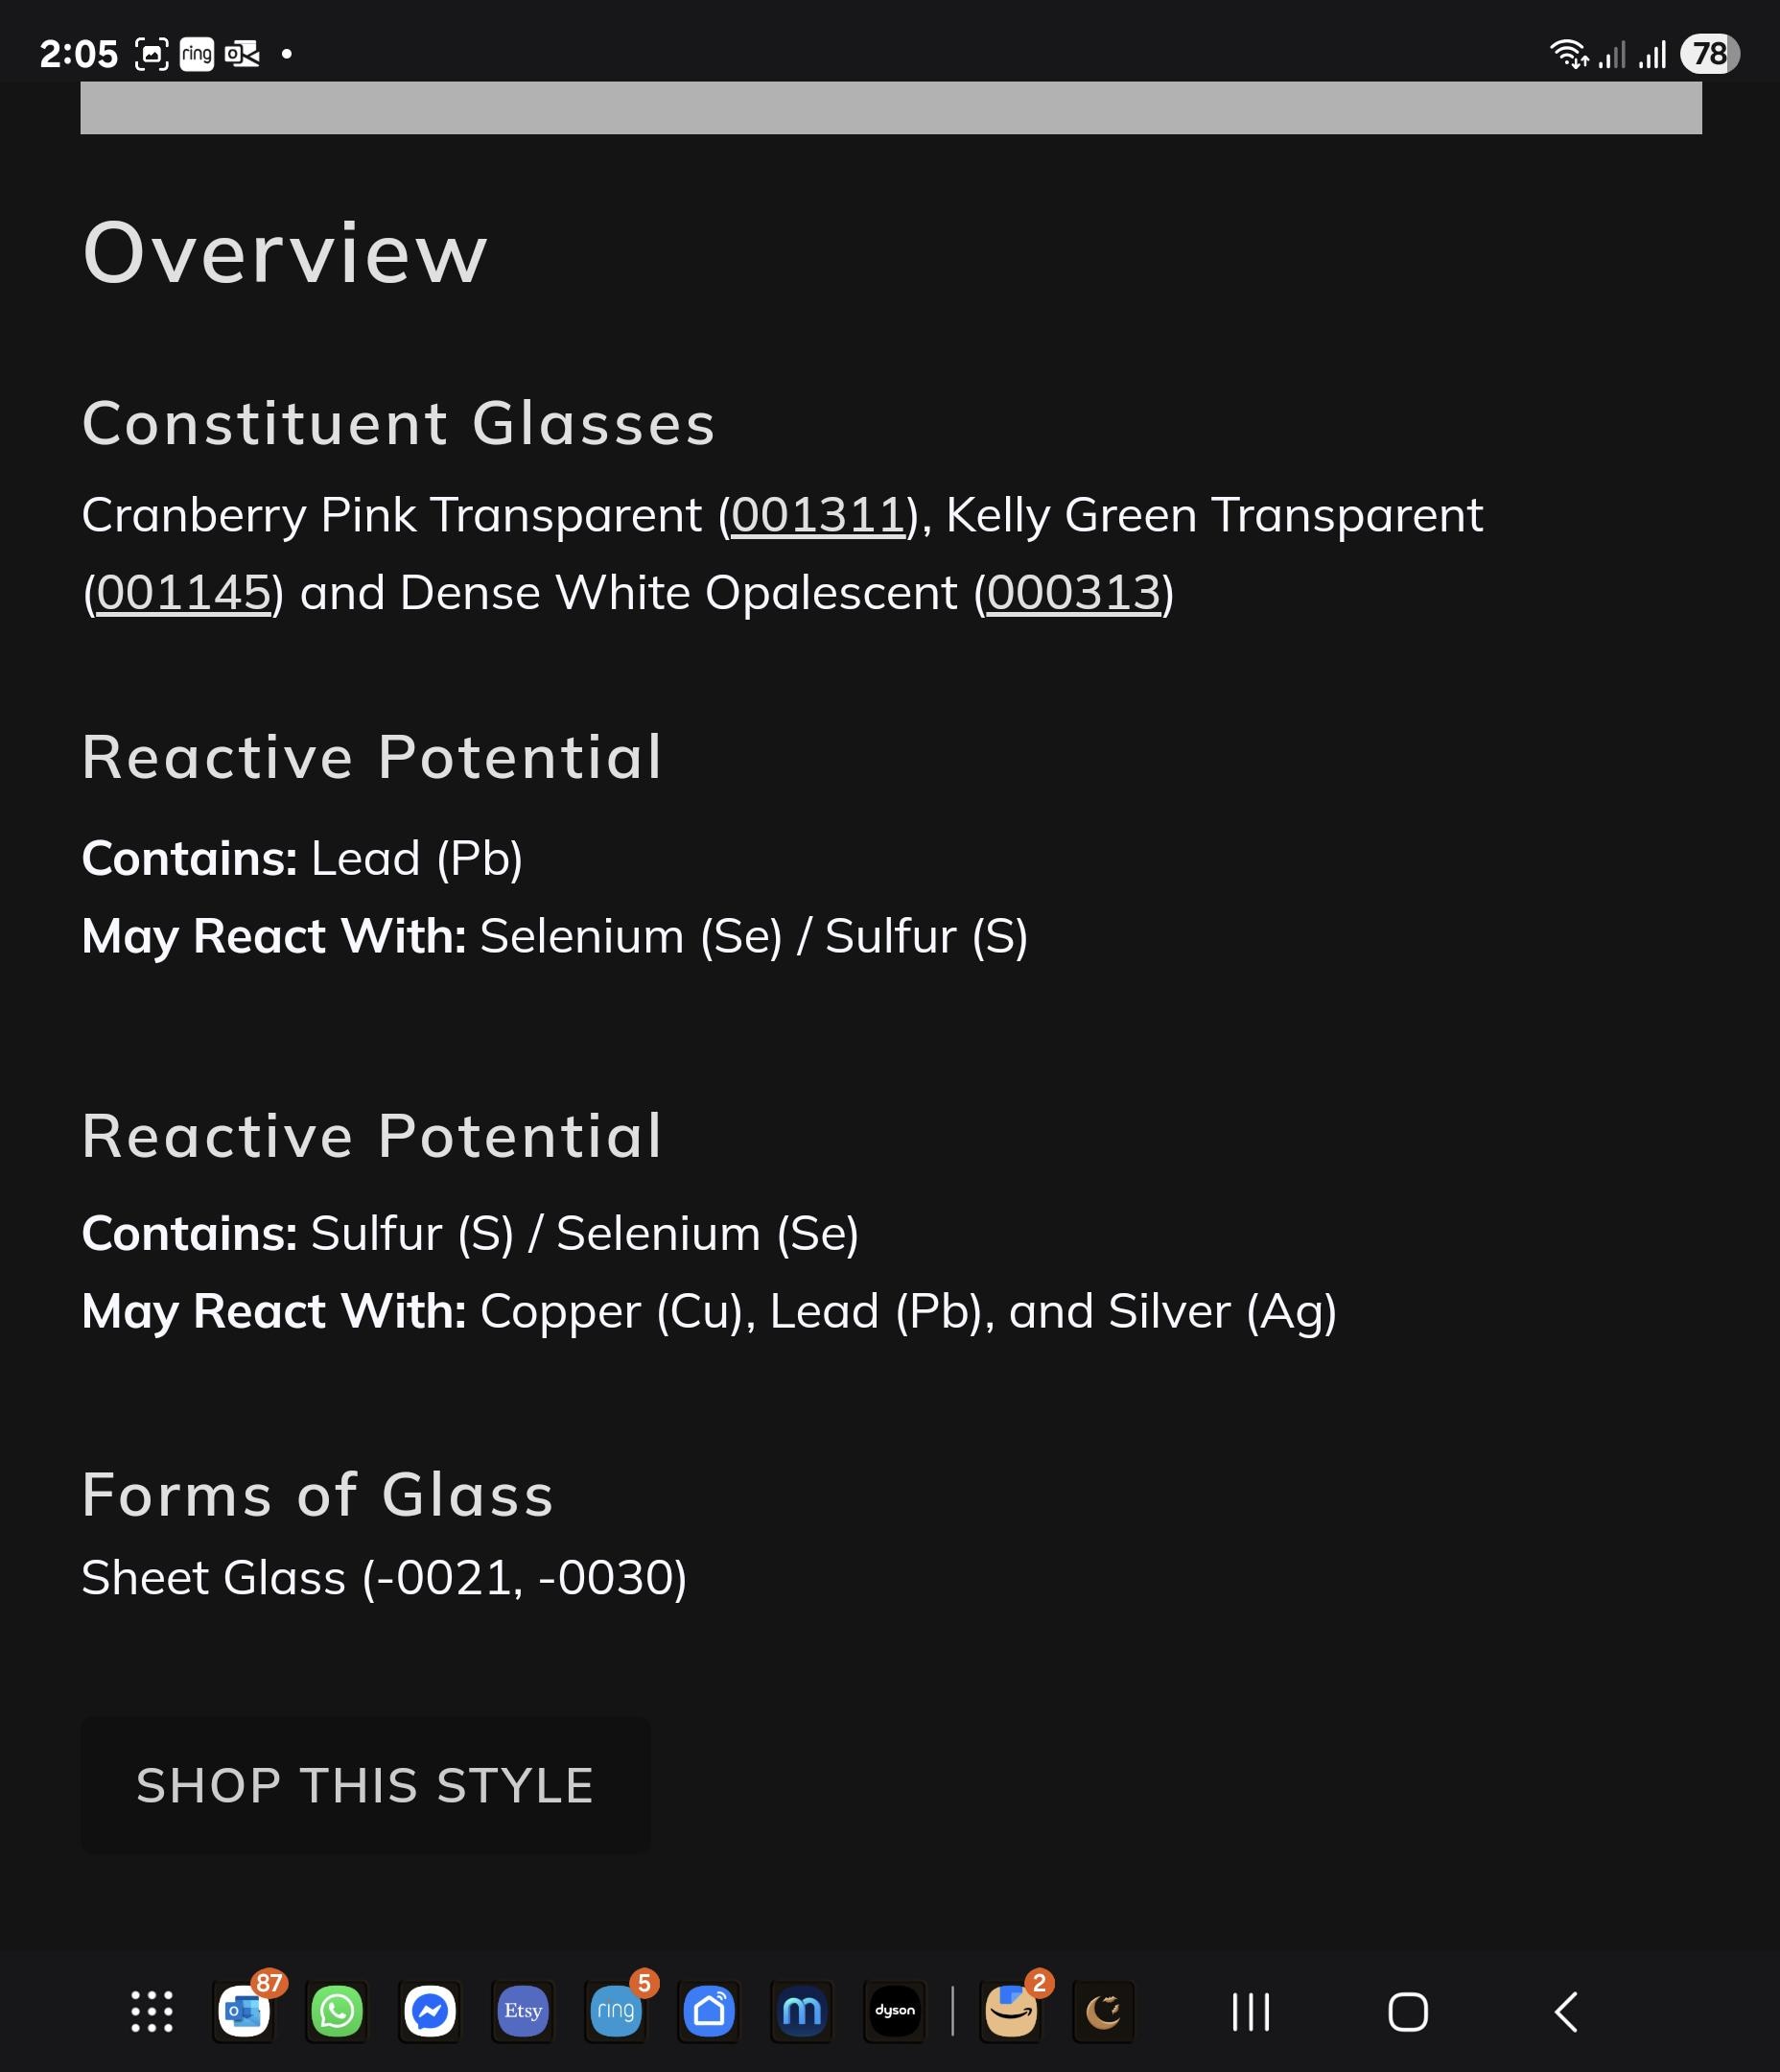Launch the Etsy app

click(x=523, y=2011)
